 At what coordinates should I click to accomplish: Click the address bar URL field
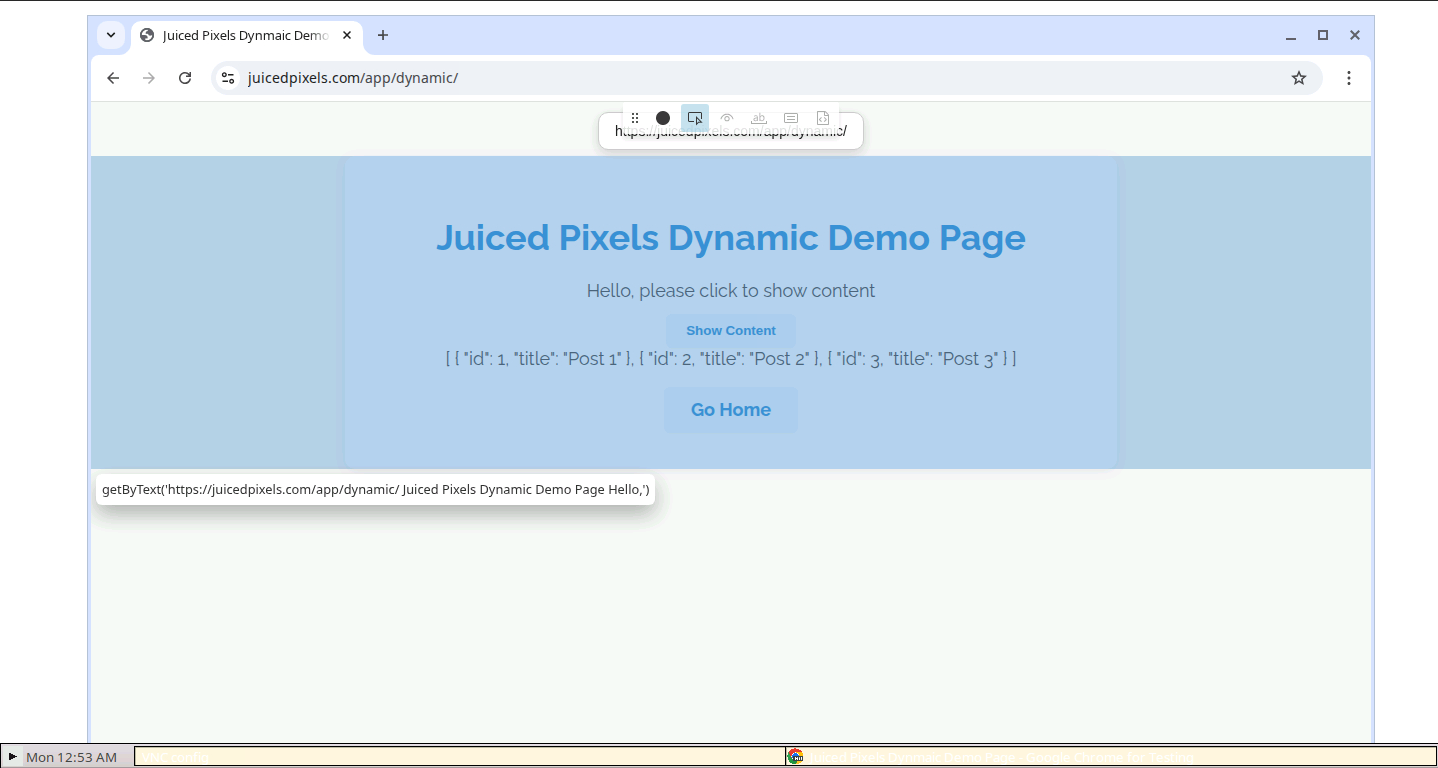click(x=700, y=78)
